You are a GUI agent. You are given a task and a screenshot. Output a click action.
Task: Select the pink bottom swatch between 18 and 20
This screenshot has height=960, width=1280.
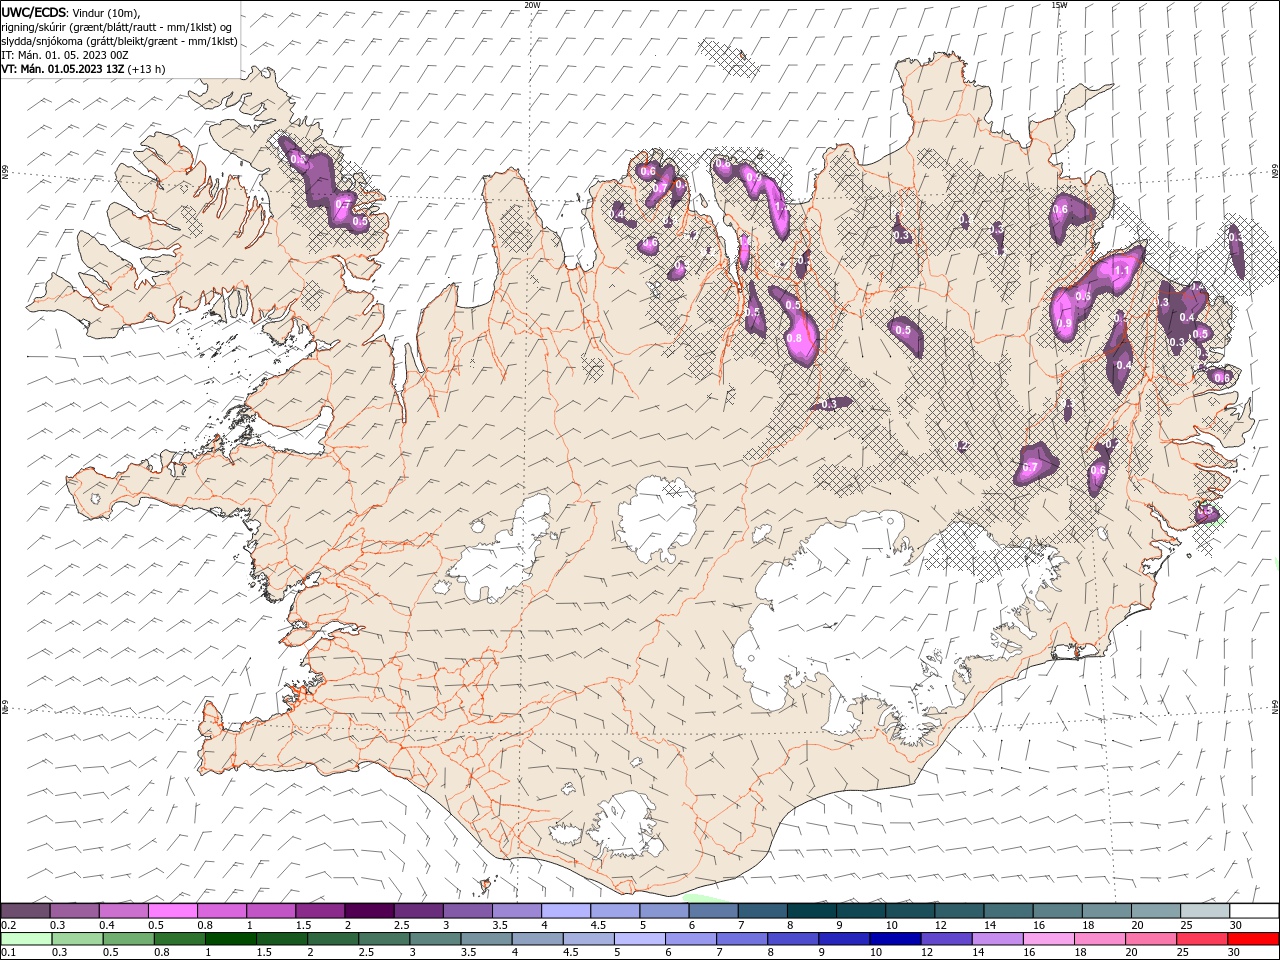(x=1099, y=939)
